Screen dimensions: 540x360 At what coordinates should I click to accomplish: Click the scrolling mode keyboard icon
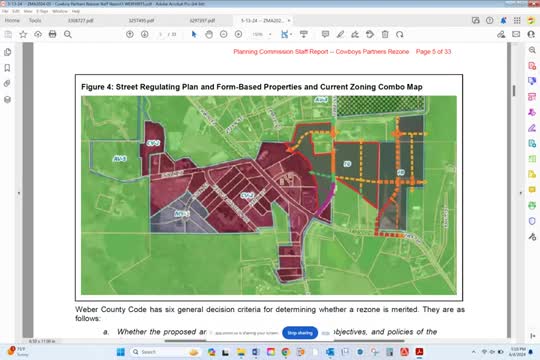pyautogui.click(x=304, y=34)
